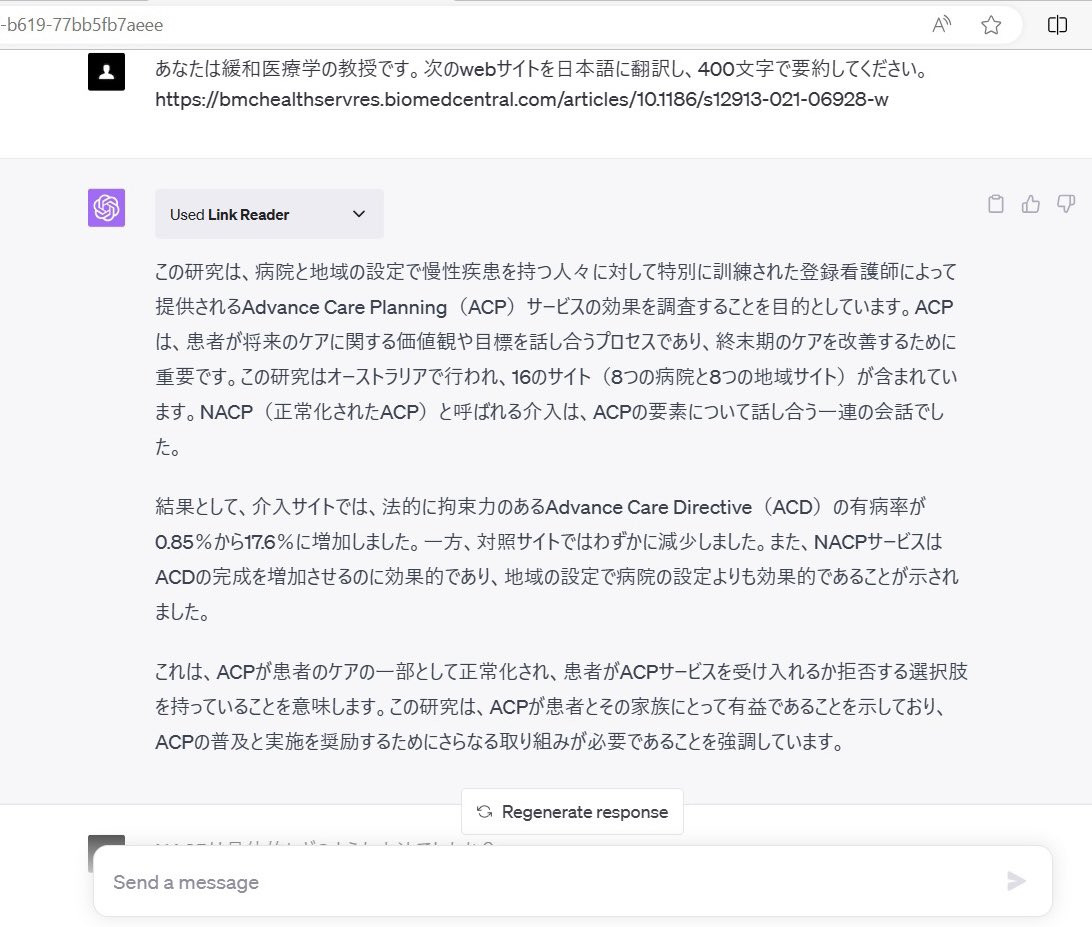Click the Regenerate response button
The image size is (1092, 927).
pyautogui.click(x=572, y=811)
